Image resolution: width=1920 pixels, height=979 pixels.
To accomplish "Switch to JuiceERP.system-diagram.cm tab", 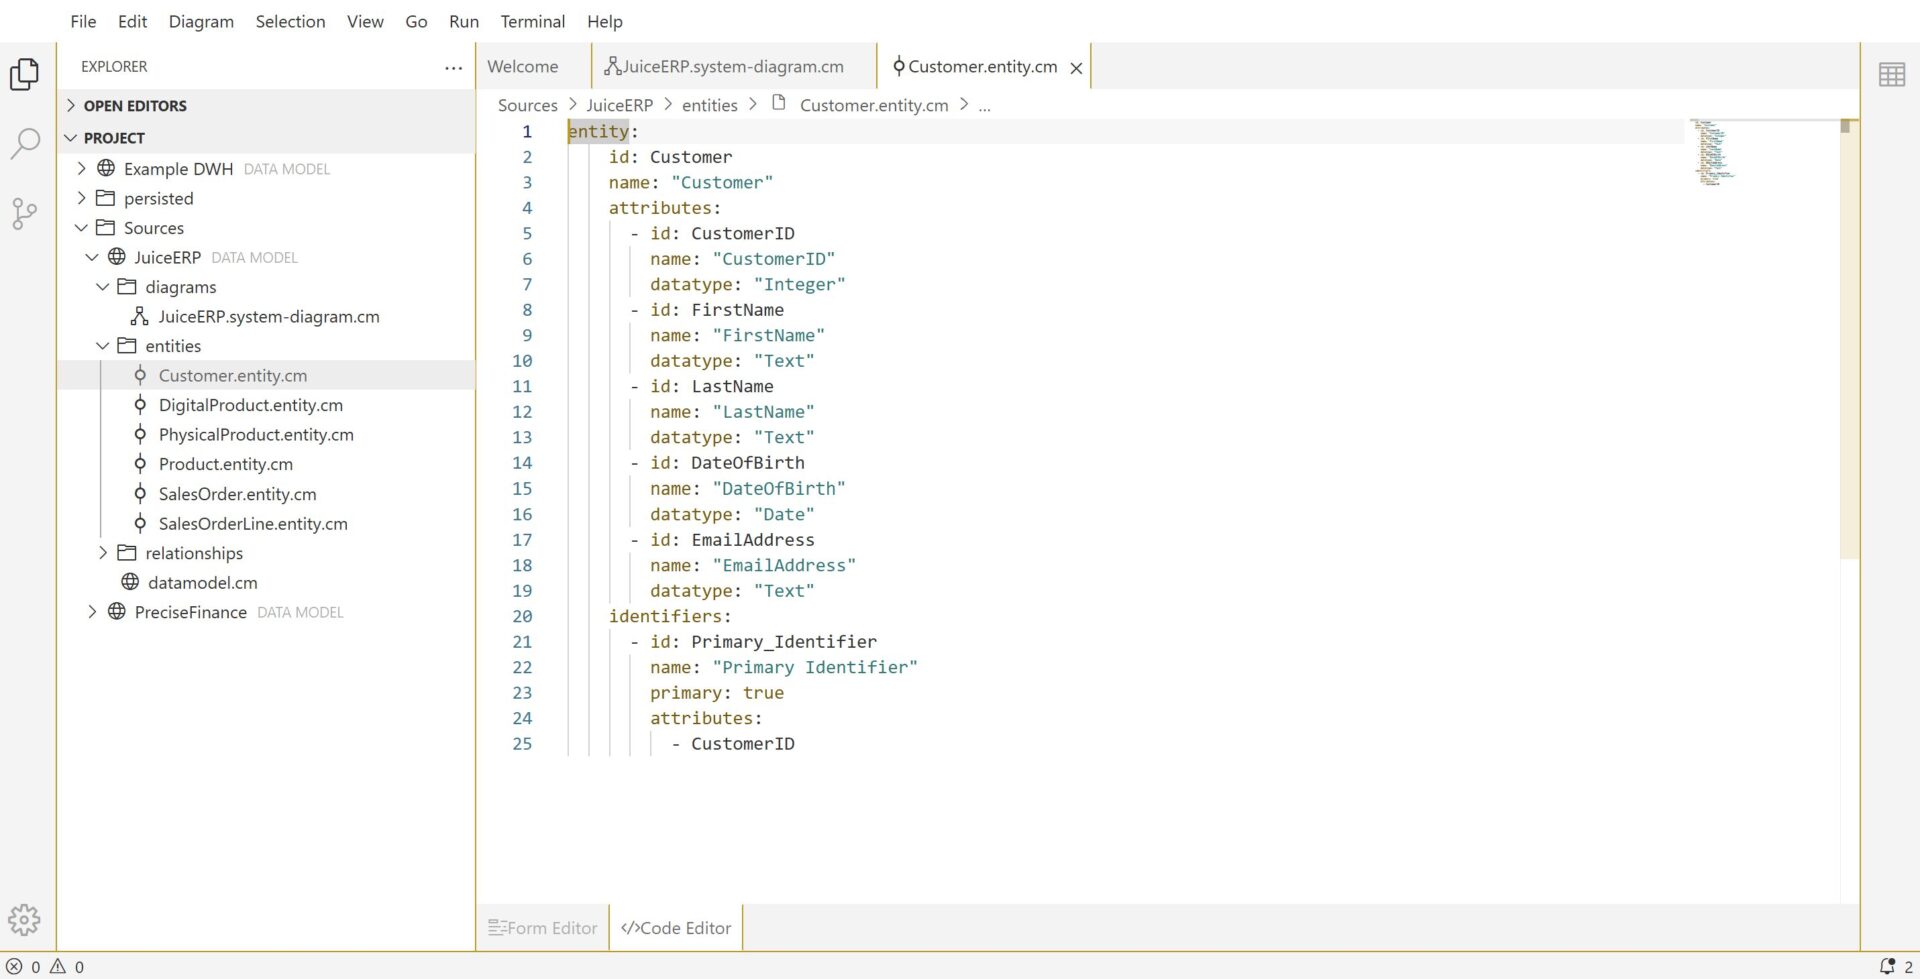I will (732, 67).
